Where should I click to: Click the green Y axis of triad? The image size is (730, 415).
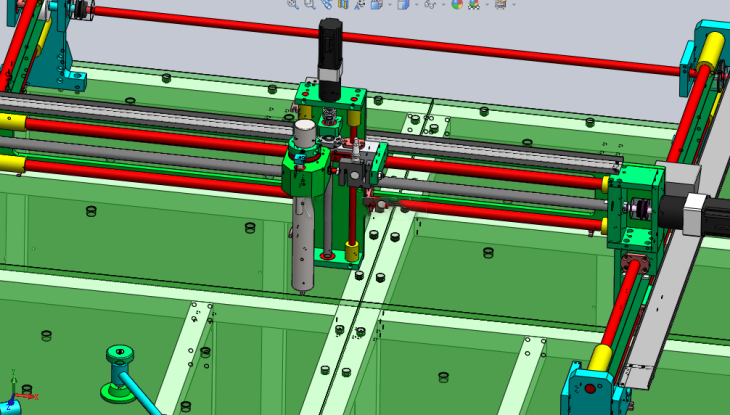[12, 380]
